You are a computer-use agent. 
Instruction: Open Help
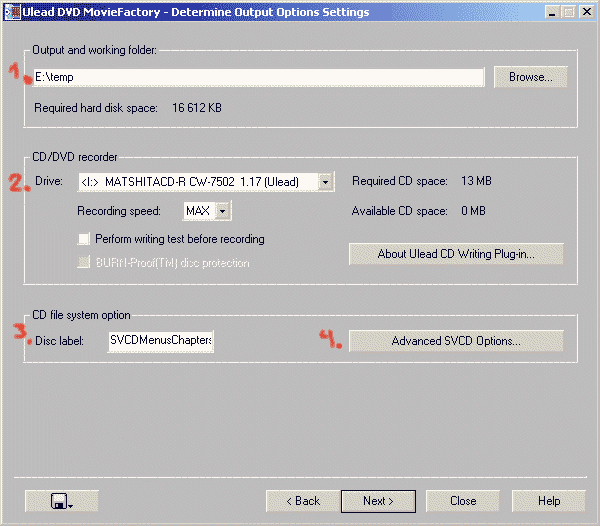(x=549, y=501)
